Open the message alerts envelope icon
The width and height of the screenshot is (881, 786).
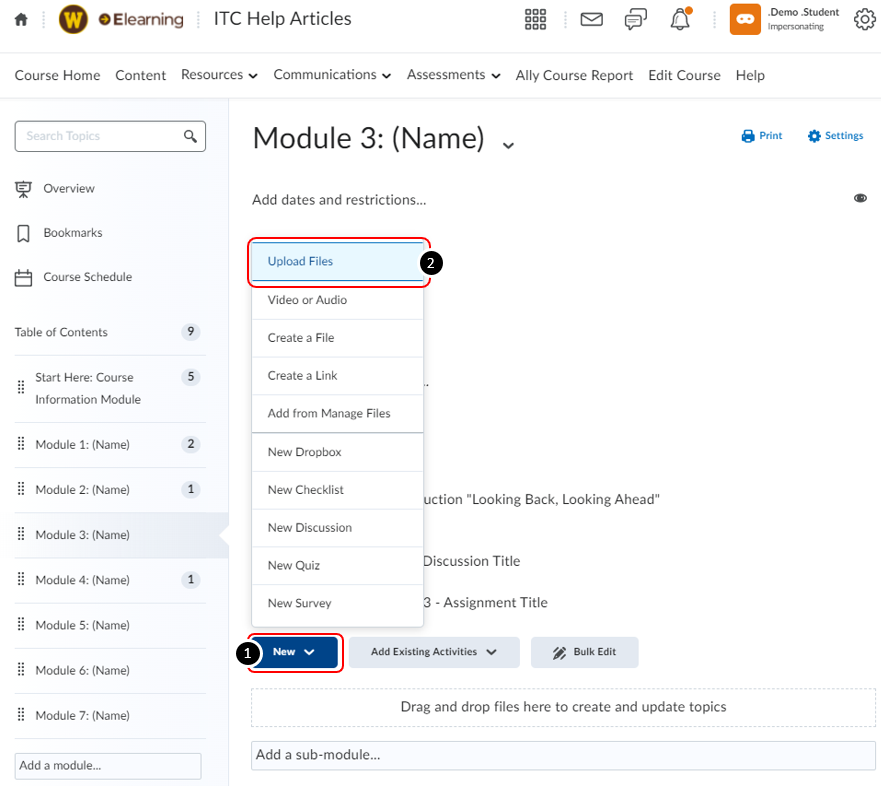[x=591, y=19]
